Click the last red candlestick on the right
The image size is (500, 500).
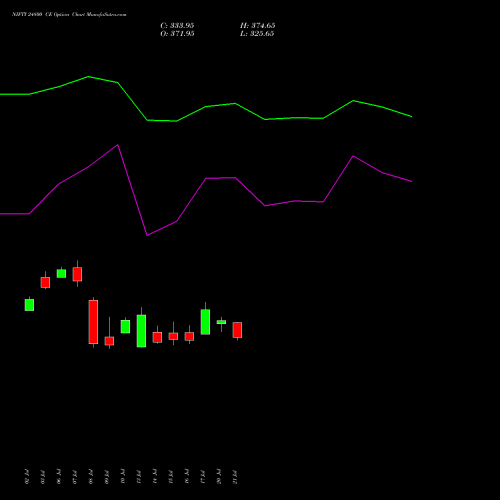tap(237, 330)
